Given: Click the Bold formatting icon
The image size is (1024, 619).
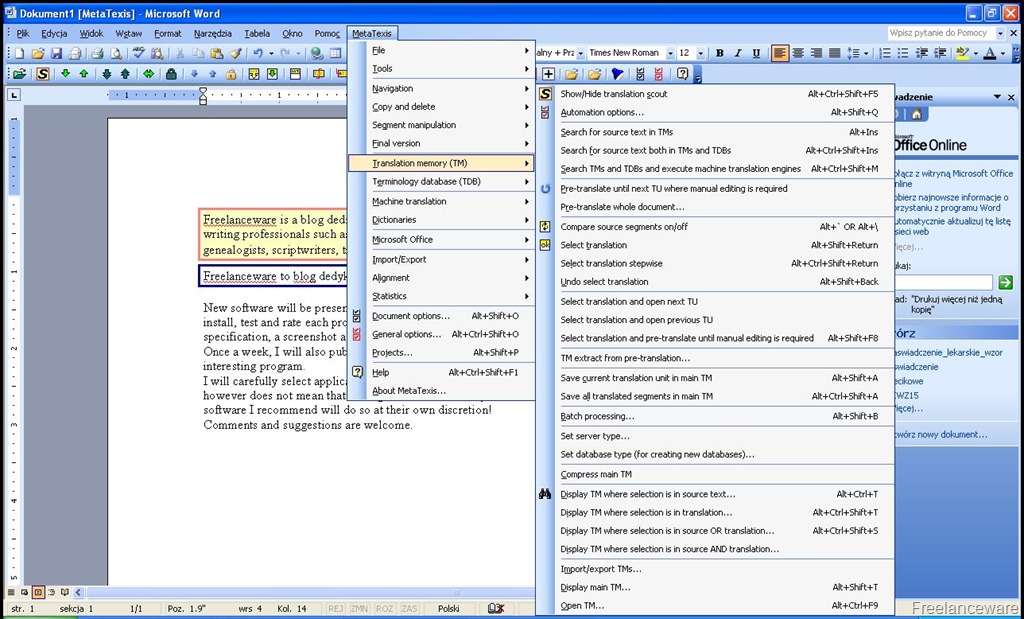Looking at the screenshot, I should [720, 54].
